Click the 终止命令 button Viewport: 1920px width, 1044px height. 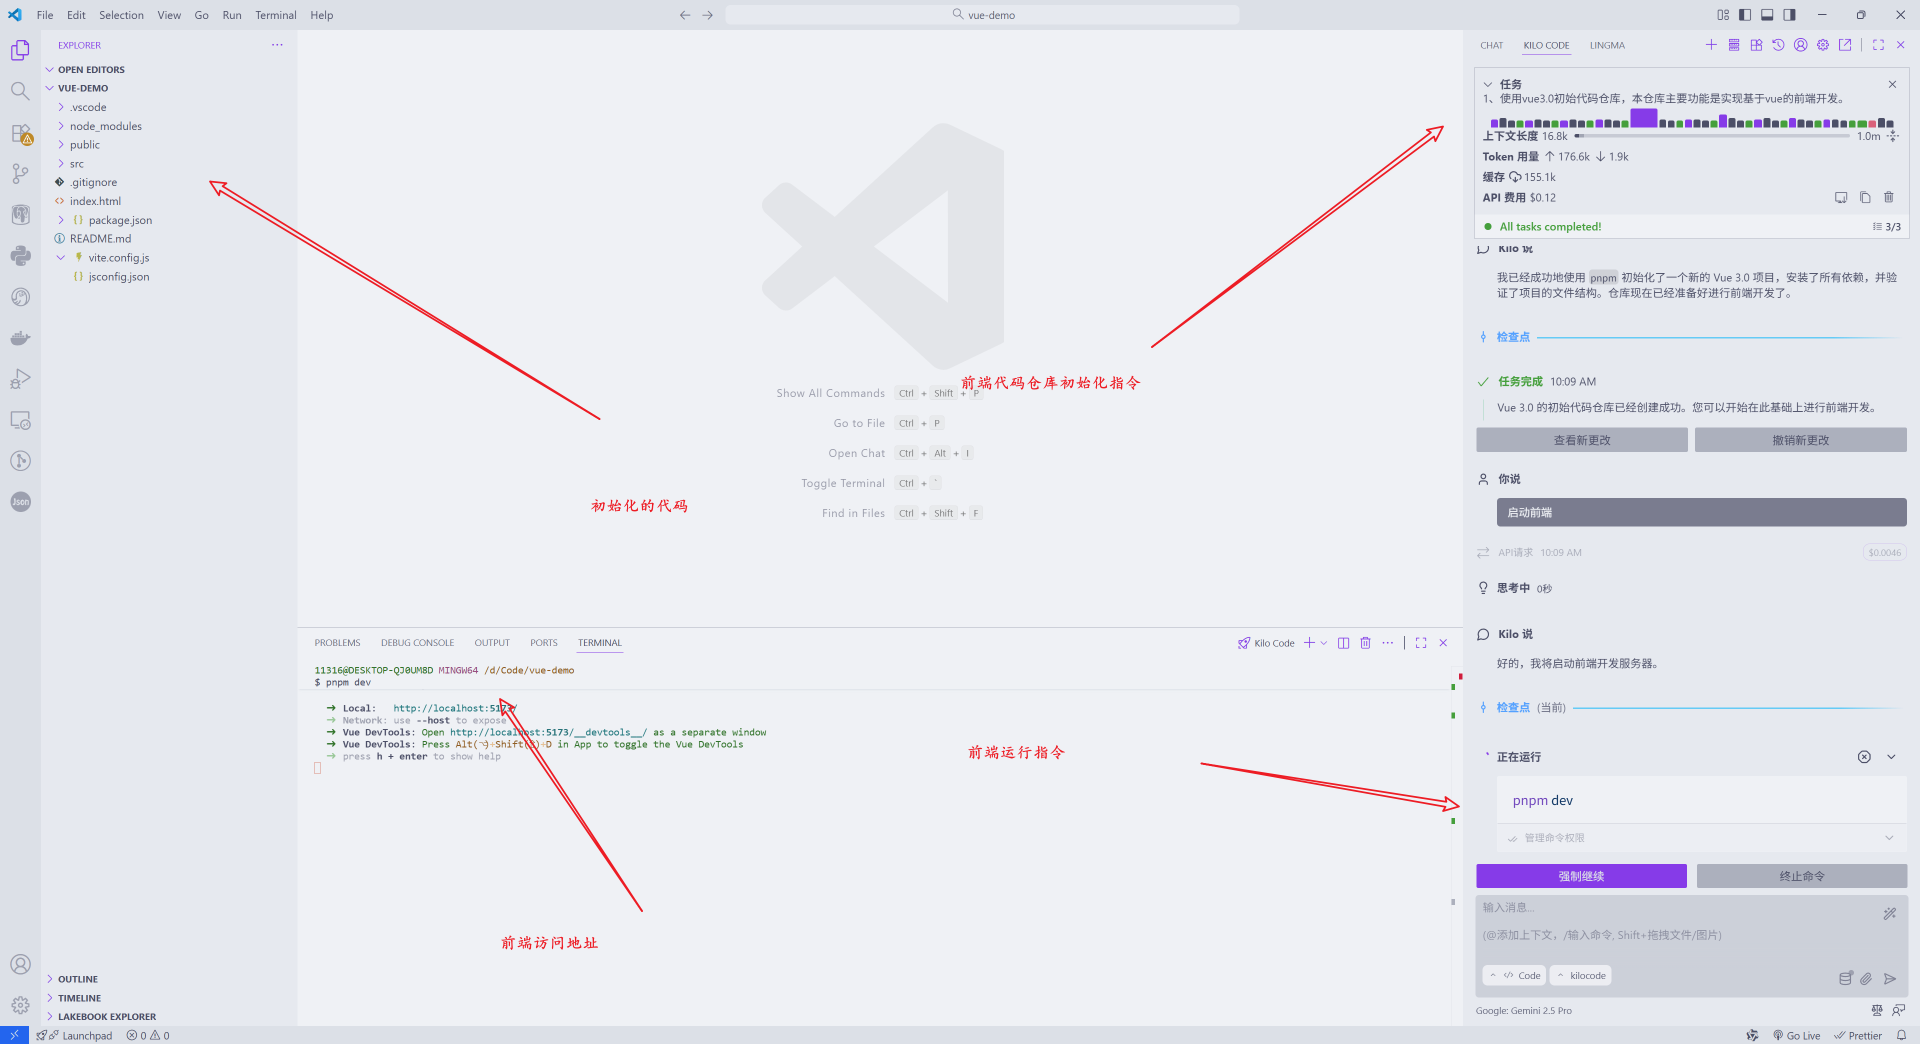pos(1801,876)
